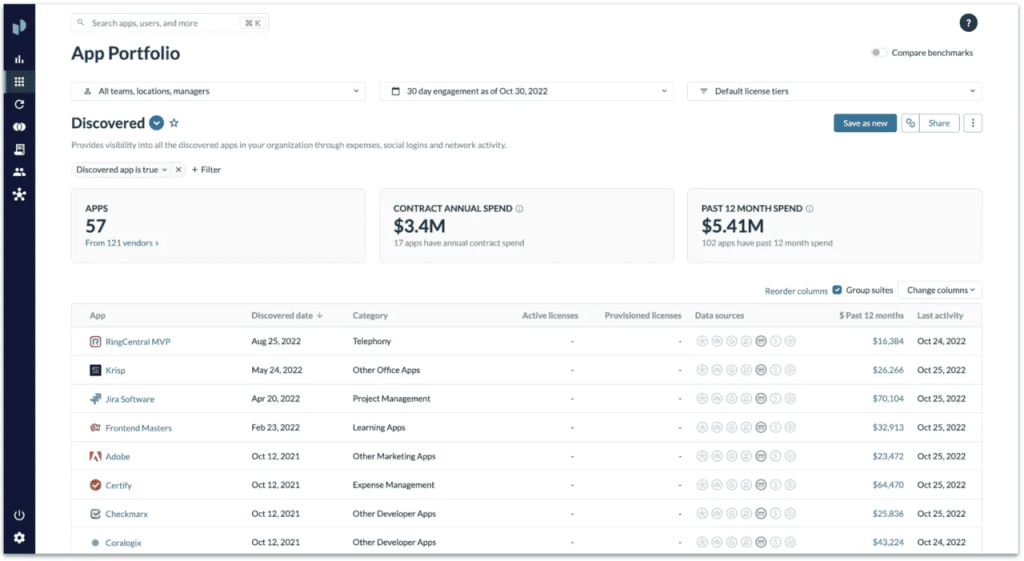Click the Aug 25, 2022 discovered date
This screenshot has height=561, width=1024.
pos(276,341)
